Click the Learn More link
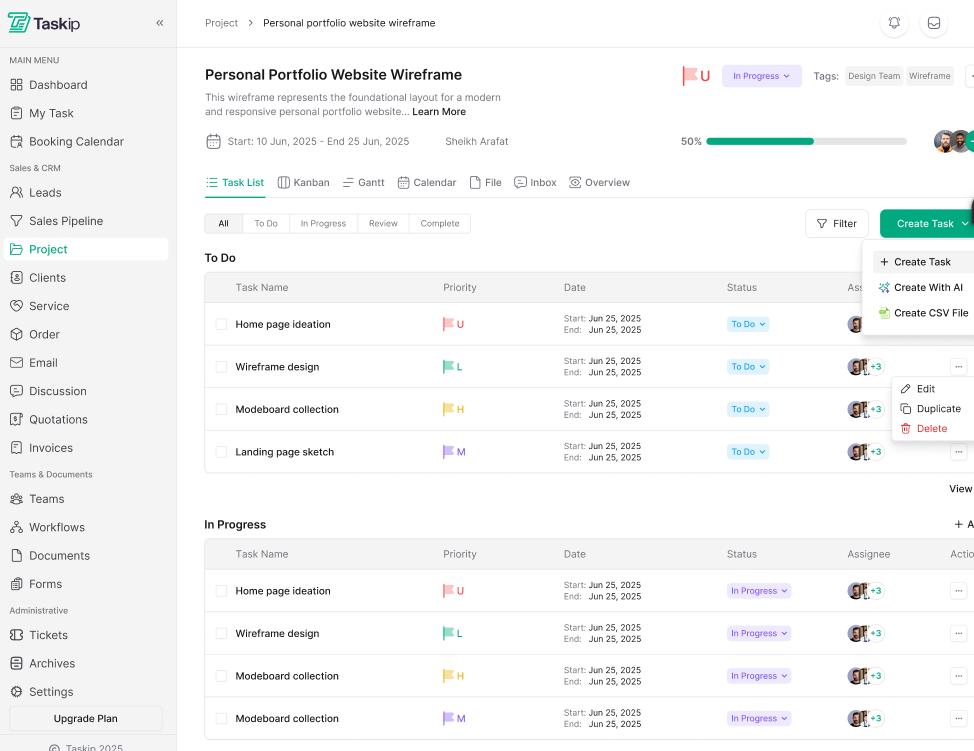974x751 pixels. [x=439, y=112]
